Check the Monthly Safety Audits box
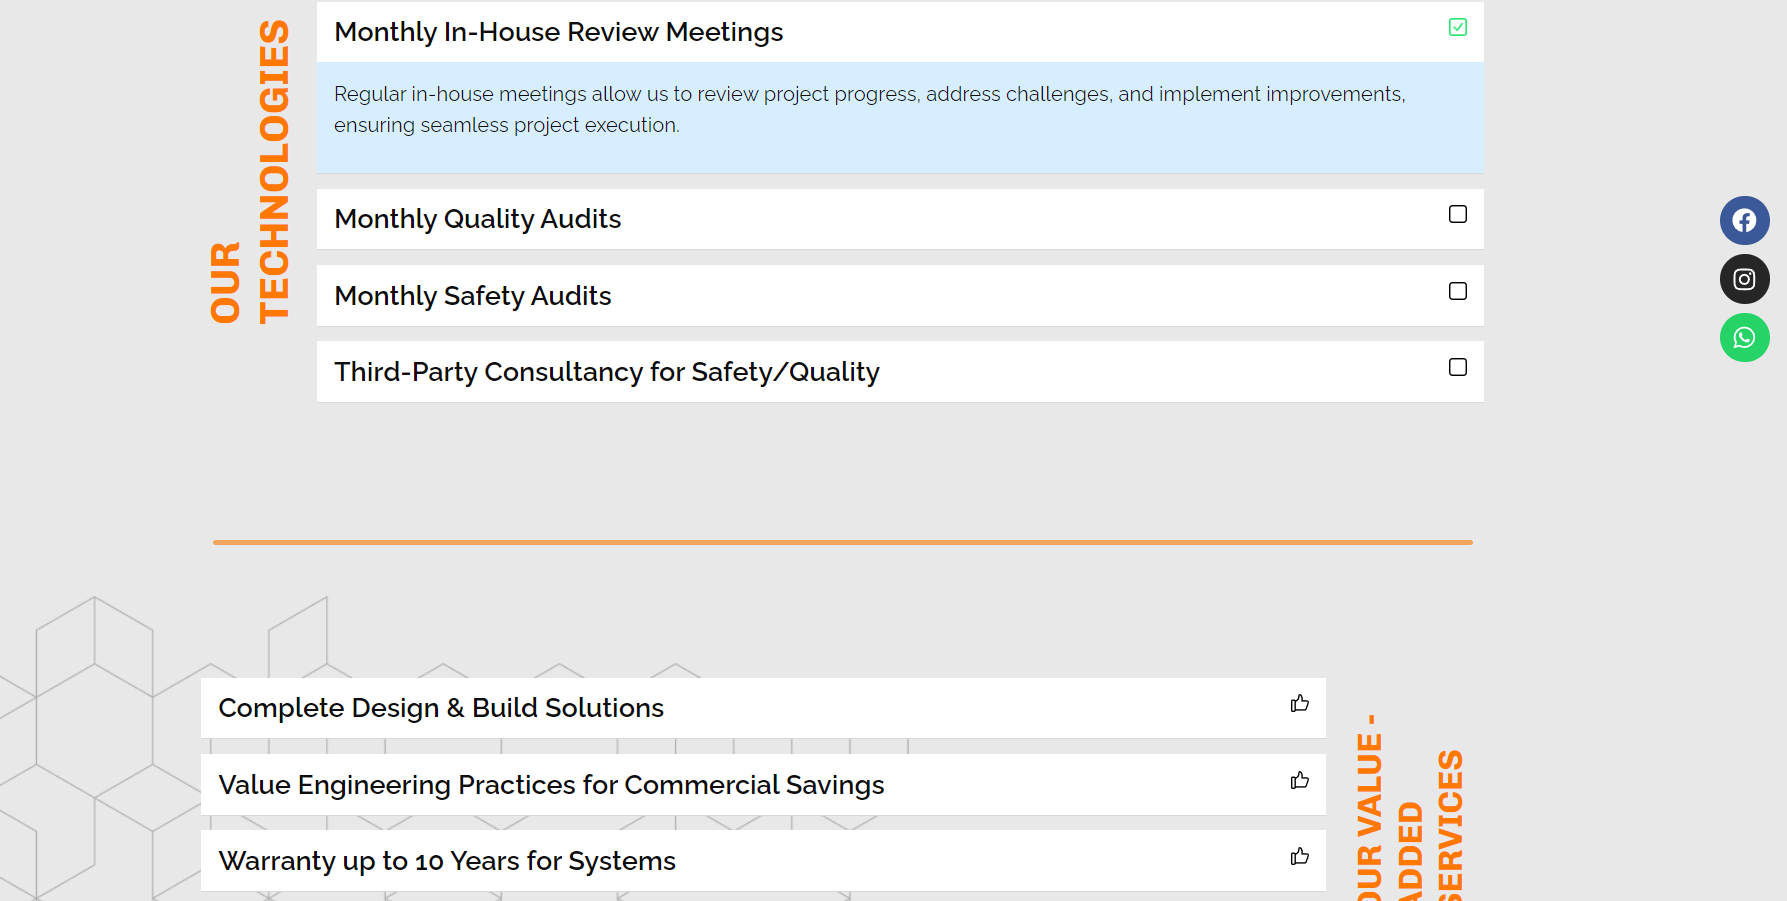Screen dimensions: 1787x901 (x=1458, y=291)
